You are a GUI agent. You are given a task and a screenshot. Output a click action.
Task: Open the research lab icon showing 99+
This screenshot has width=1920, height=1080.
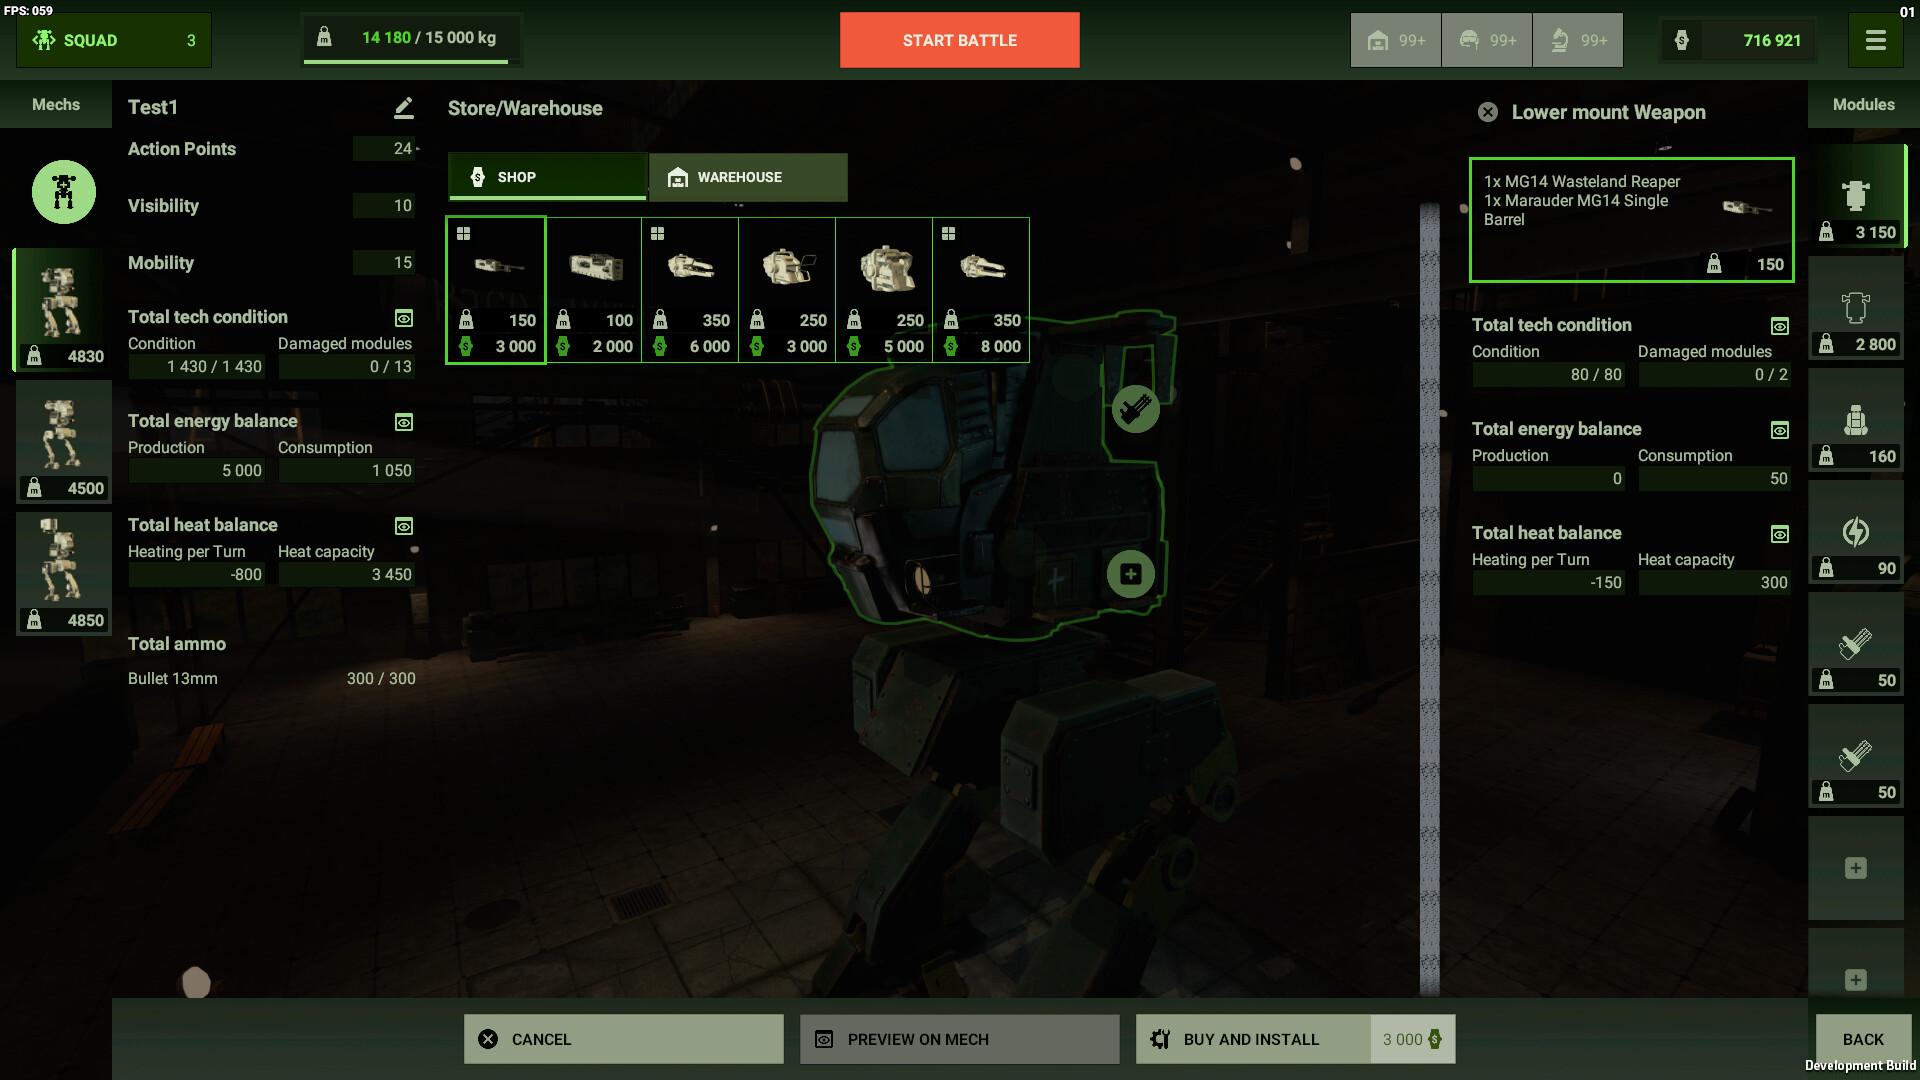click(x=1578, y=40)
